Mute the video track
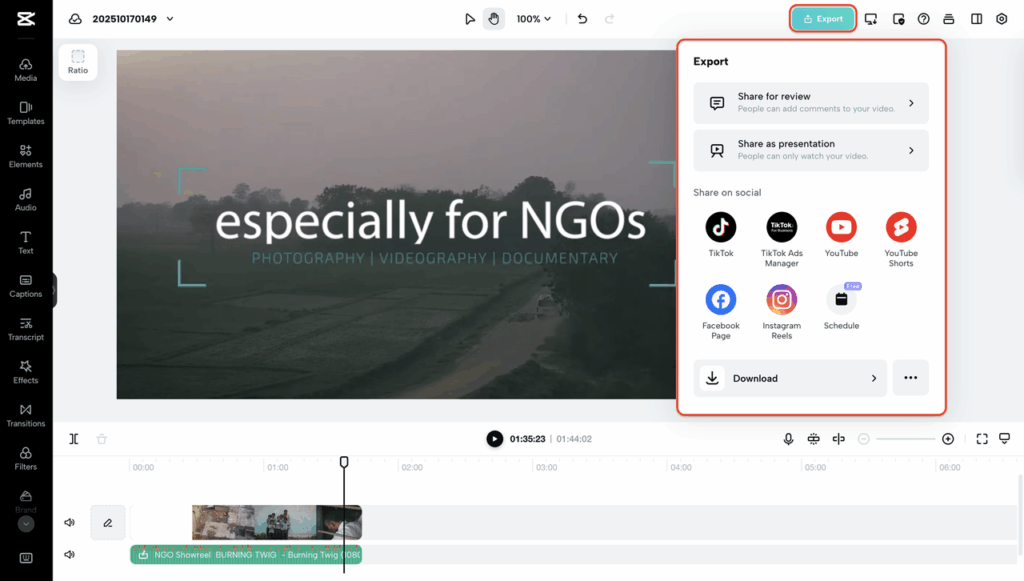This screenshot has width=1024, height=581. point(70,522)
